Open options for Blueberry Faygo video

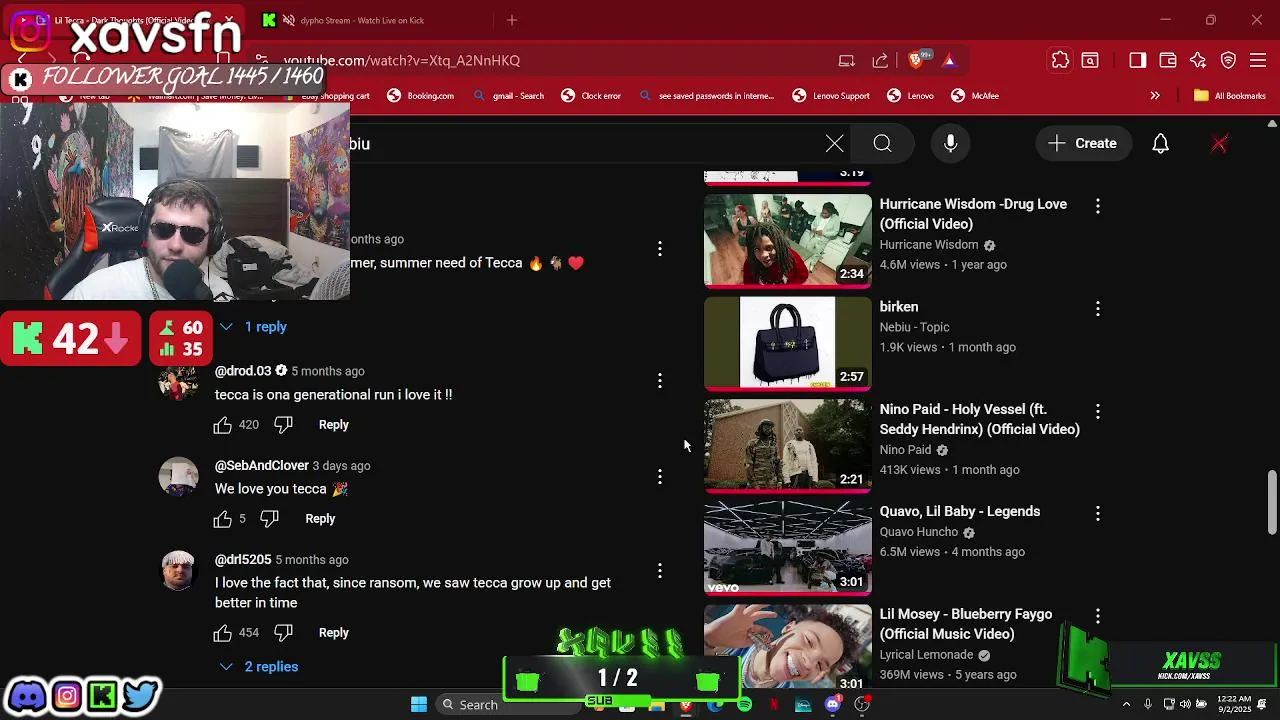pos(1098,616)
